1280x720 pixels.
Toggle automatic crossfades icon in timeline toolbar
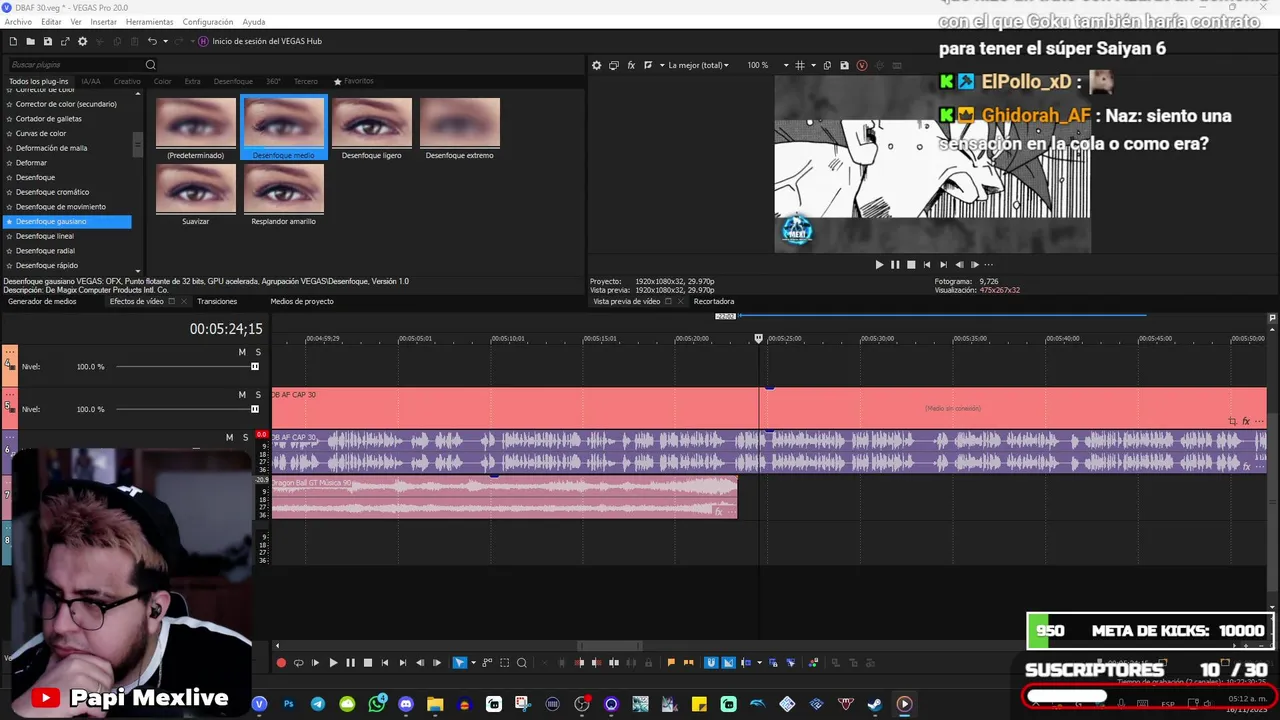728,662
